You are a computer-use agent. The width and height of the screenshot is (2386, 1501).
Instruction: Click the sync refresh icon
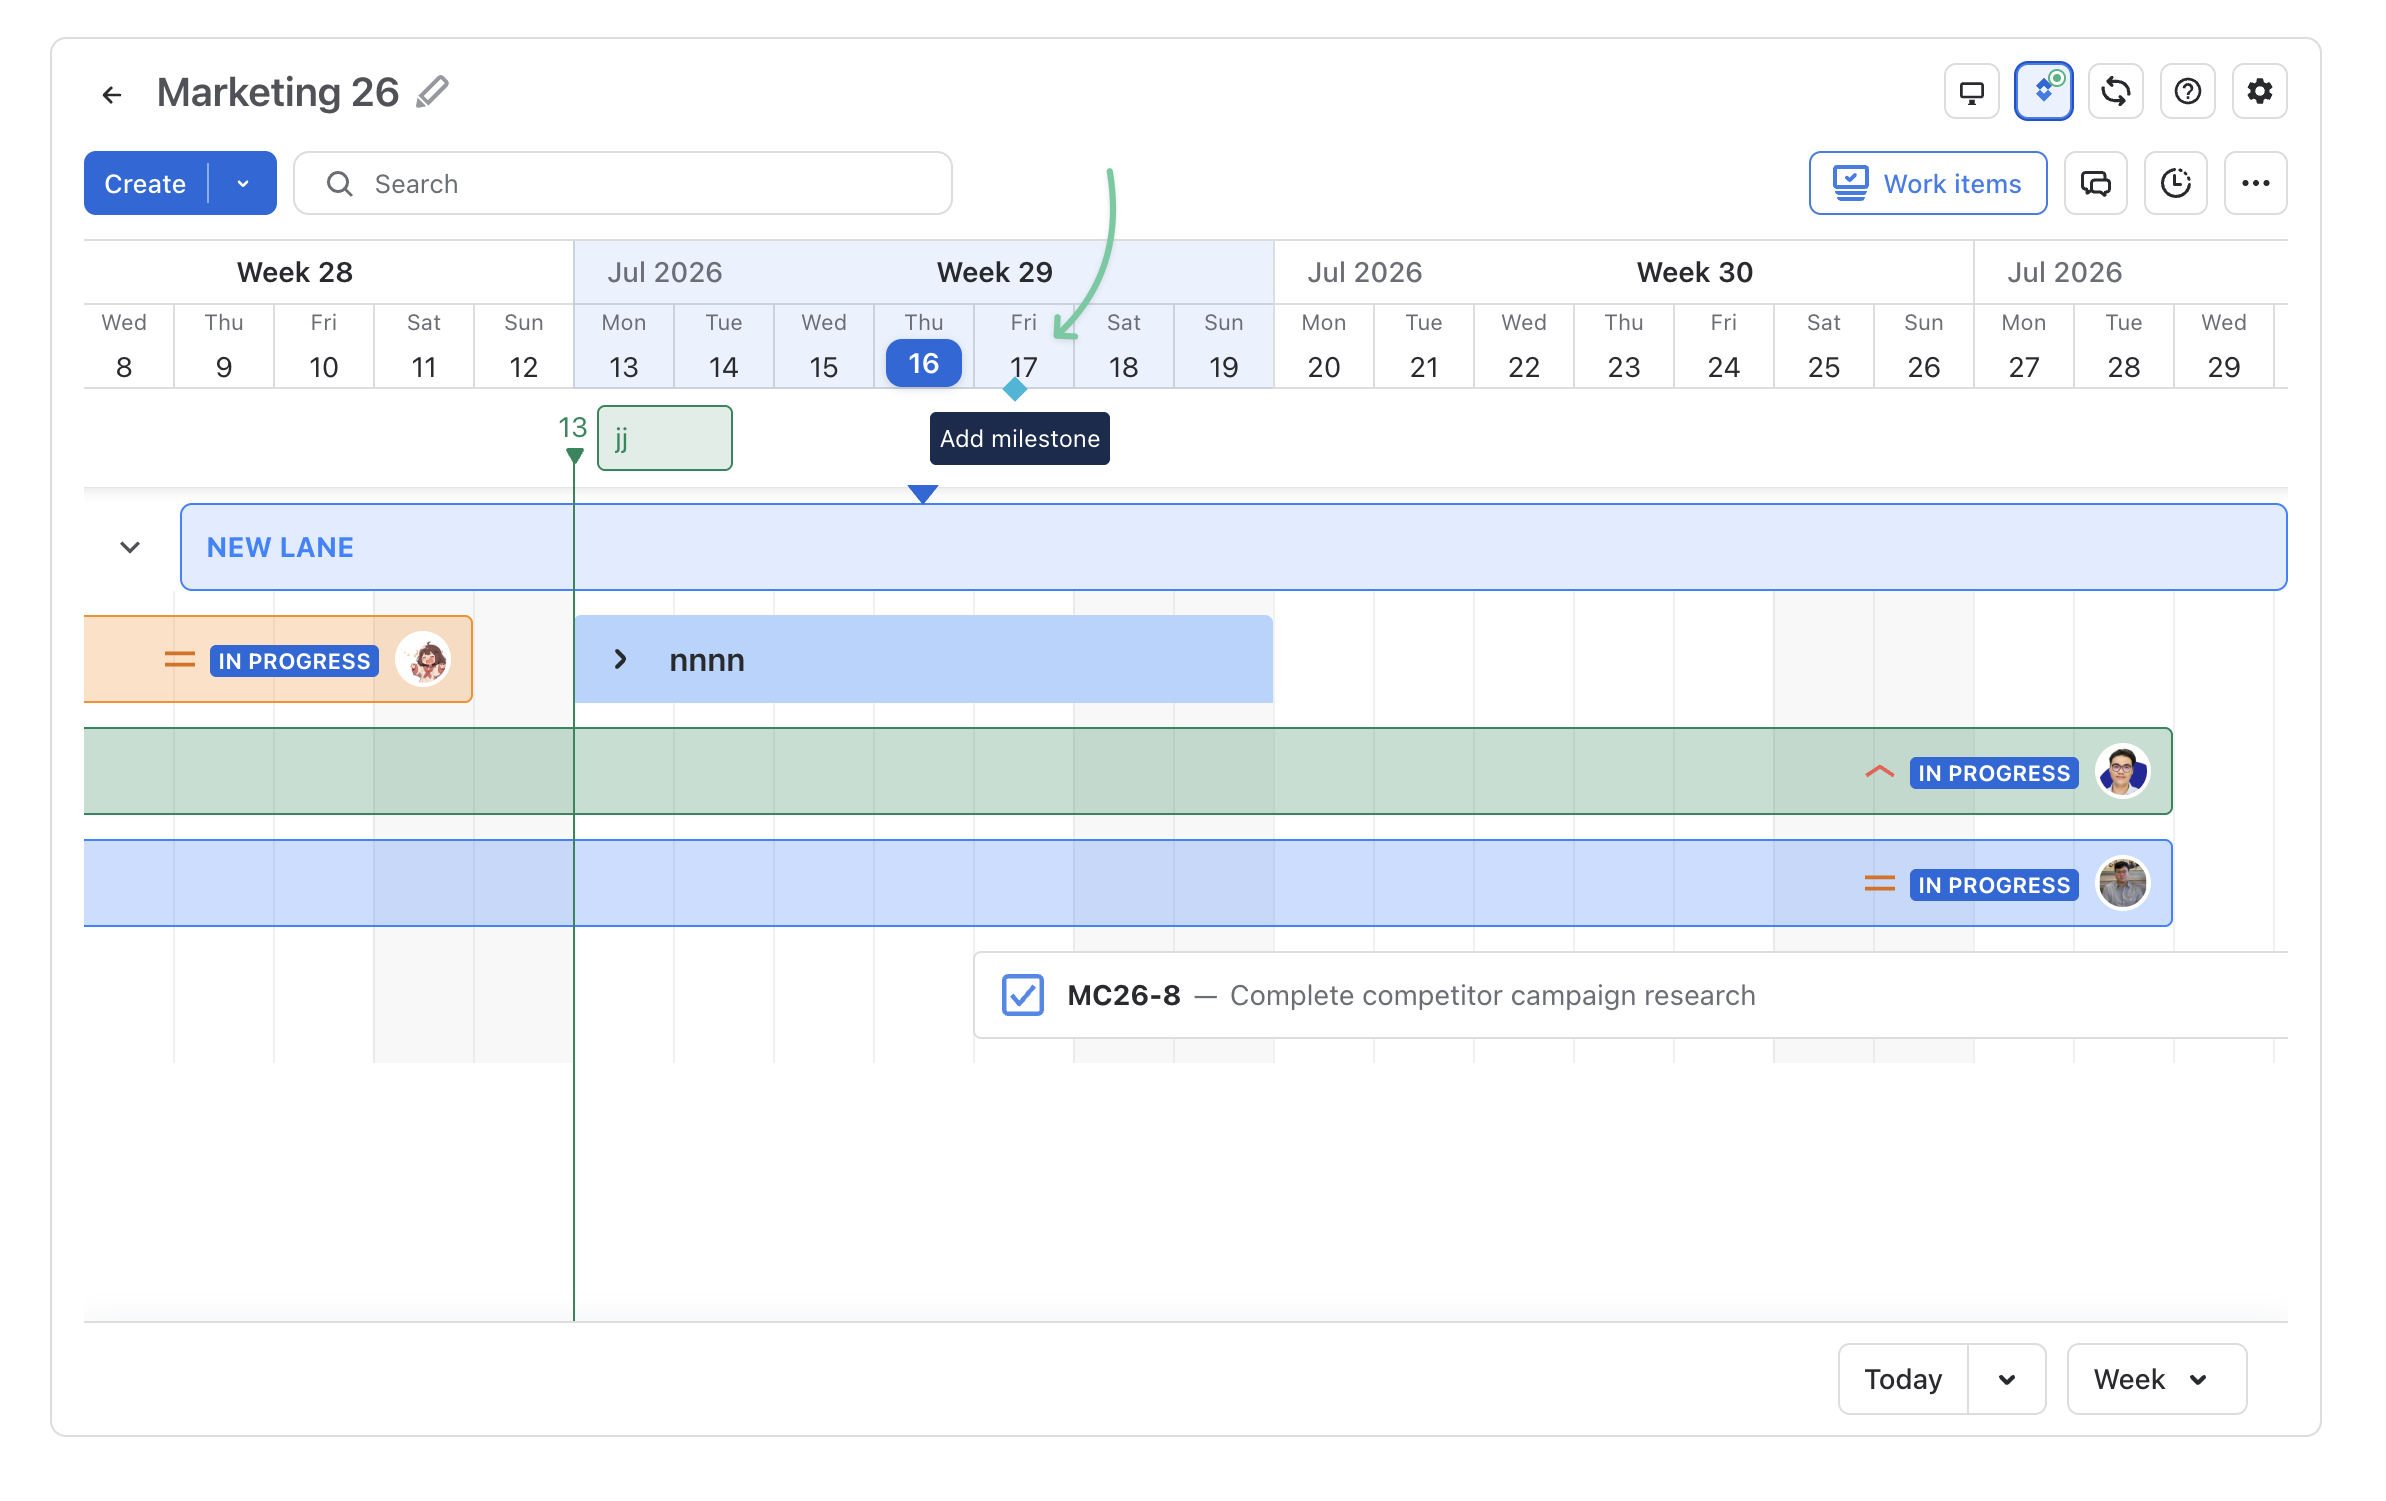[2115, 92]
